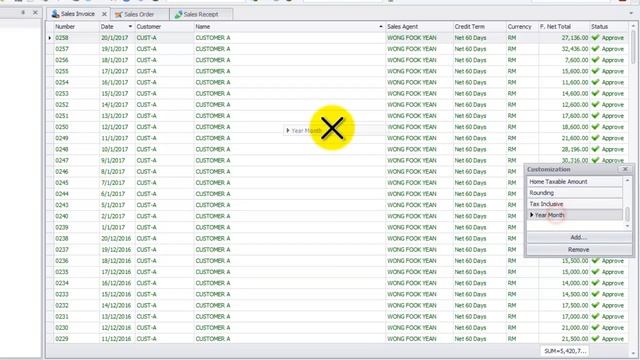Click WONG FOOK YEAN in row 0252

411,105
